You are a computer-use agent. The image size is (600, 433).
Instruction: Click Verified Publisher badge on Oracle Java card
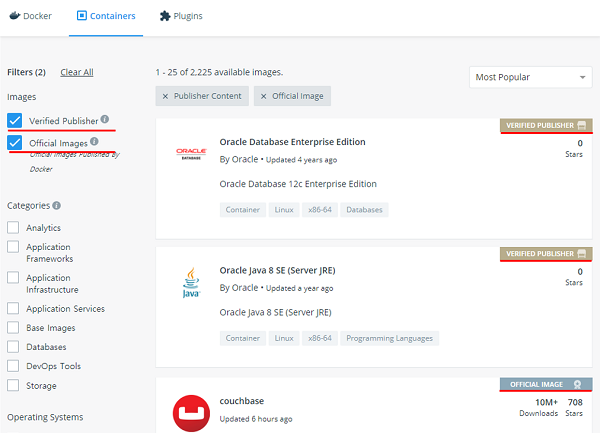point(546,254)
